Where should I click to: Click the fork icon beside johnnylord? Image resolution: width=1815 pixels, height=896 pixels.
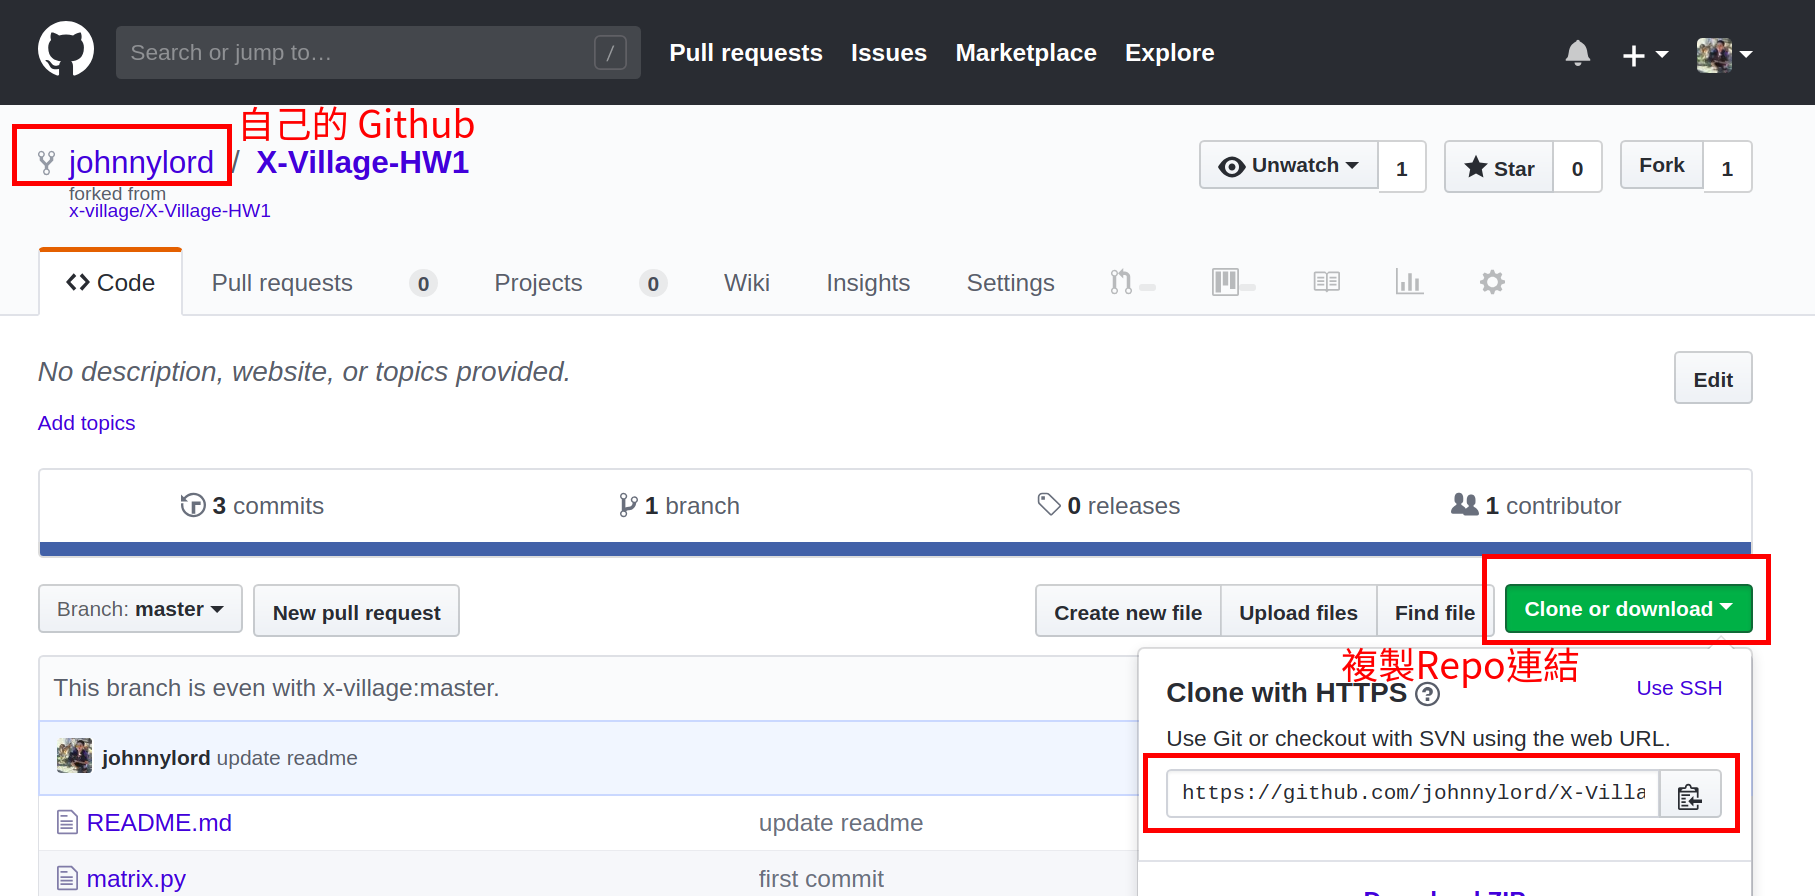click(x=46, y=163)
